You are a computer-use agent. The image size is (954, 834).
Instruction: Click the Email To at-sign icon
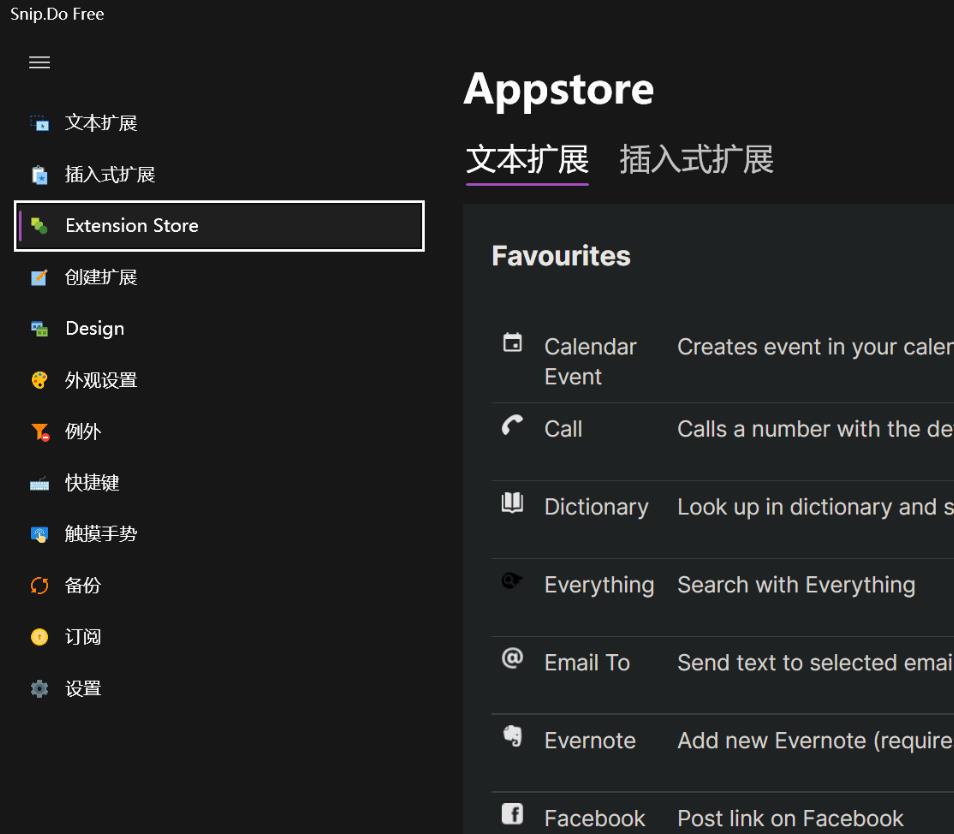[x=512, y=659]
